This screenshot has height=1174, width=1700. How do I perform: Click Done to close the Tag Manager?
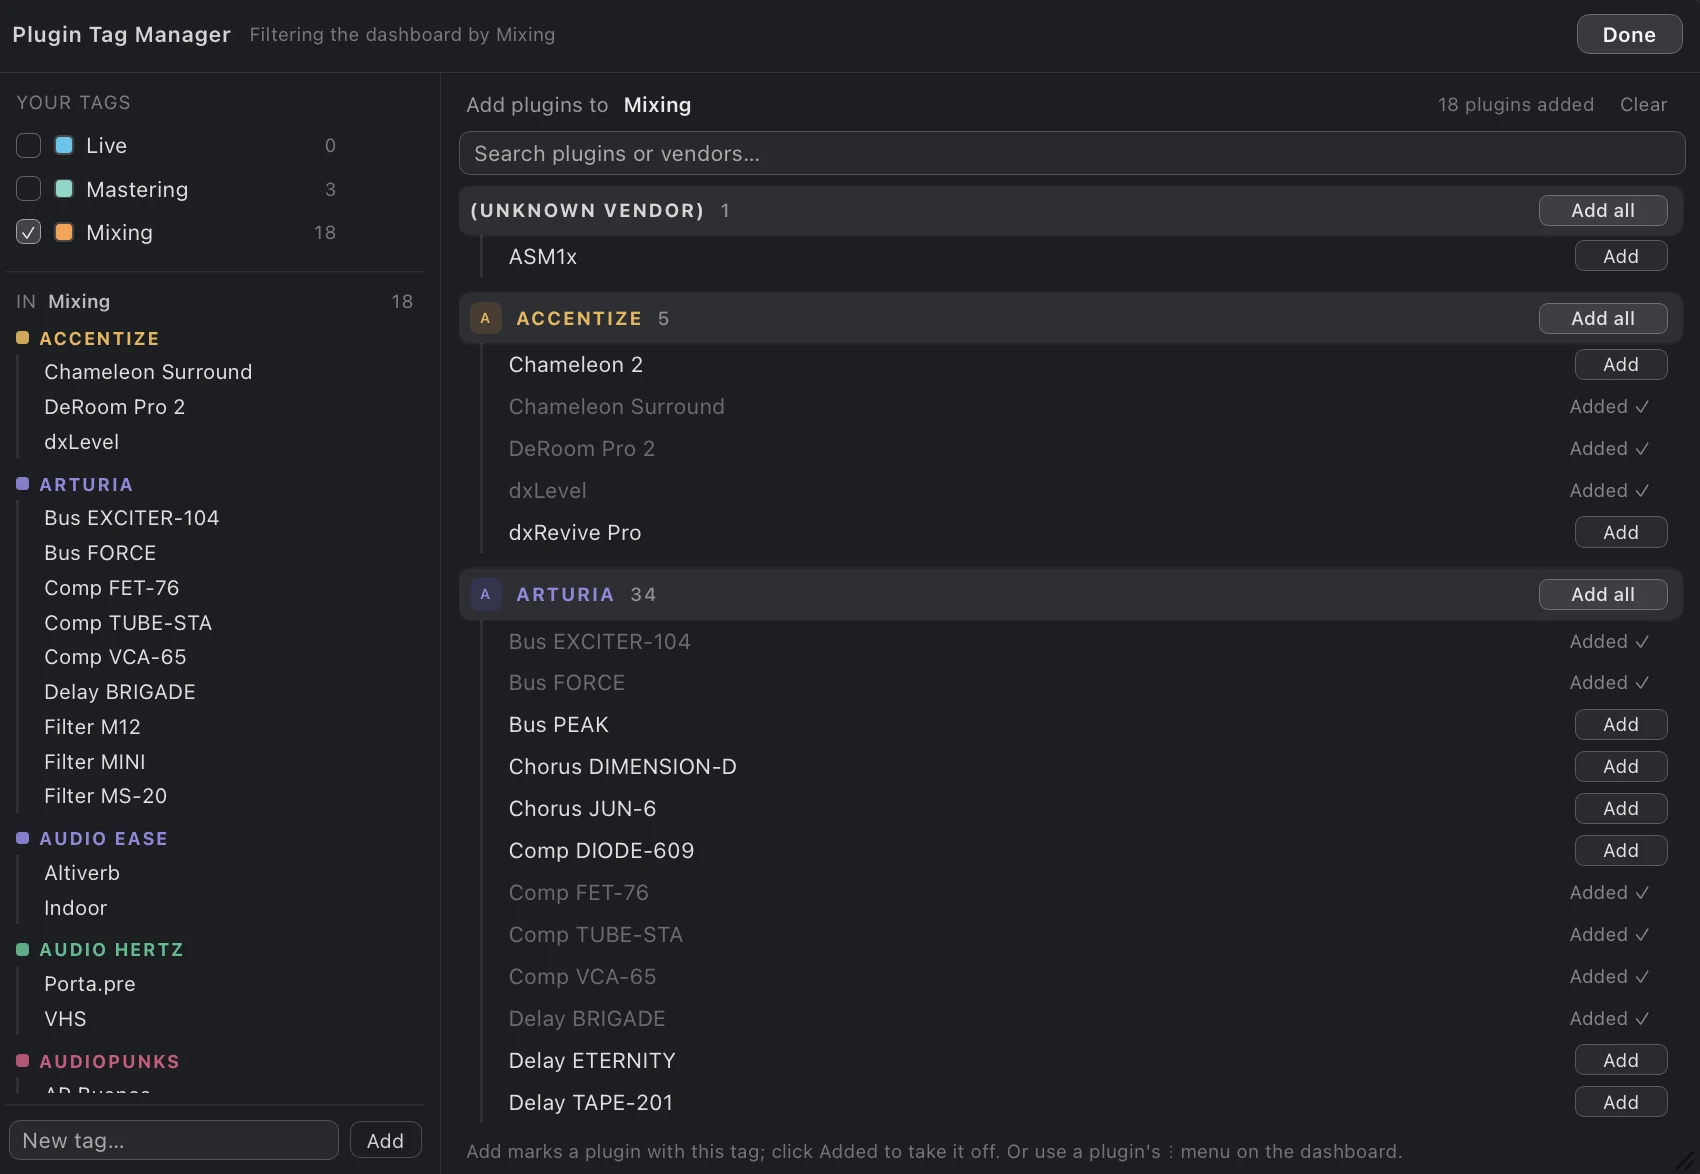tap(1629, 34)
